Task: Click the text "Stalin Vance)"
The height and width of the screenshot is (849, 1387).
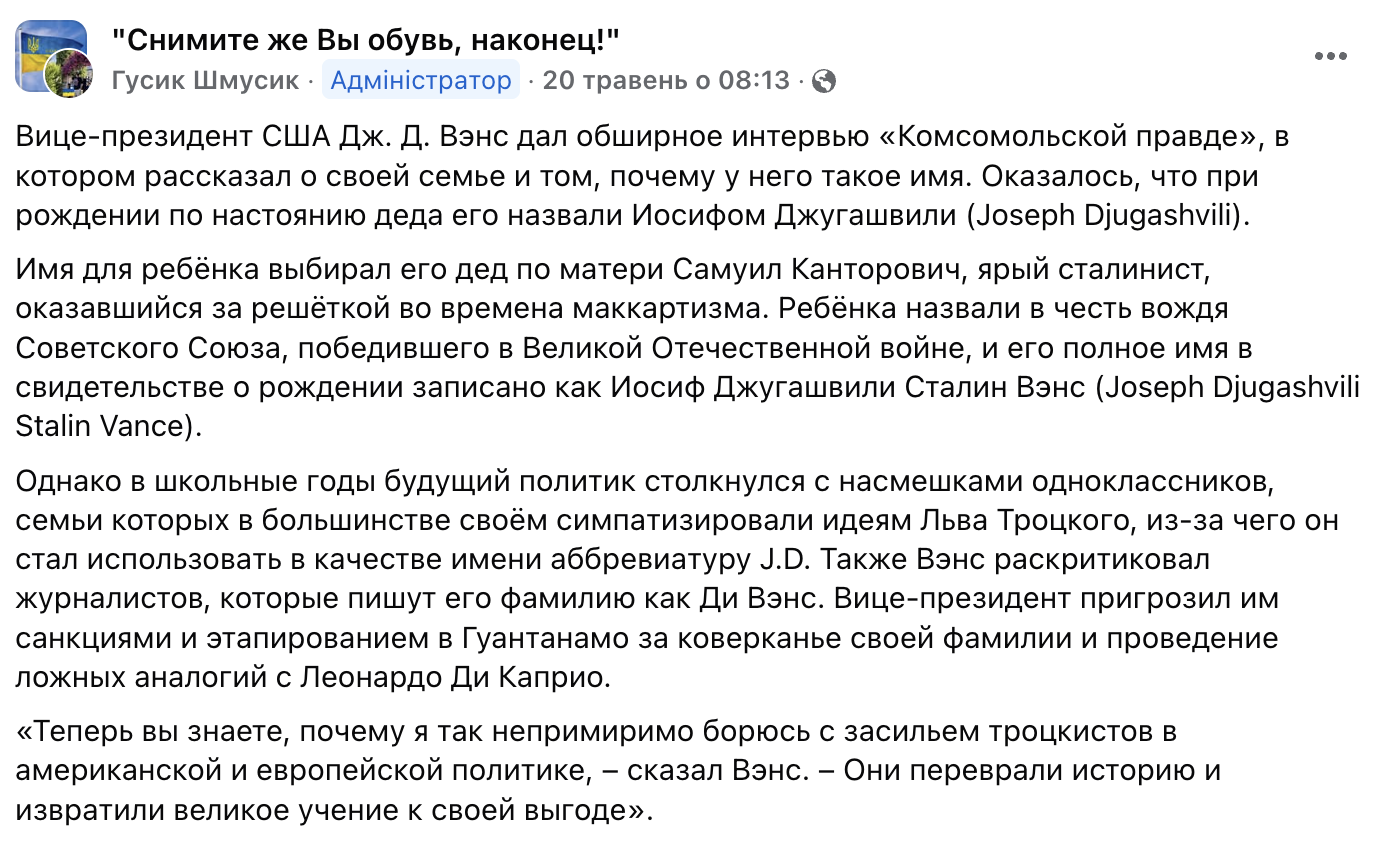Action: point(110,424)
